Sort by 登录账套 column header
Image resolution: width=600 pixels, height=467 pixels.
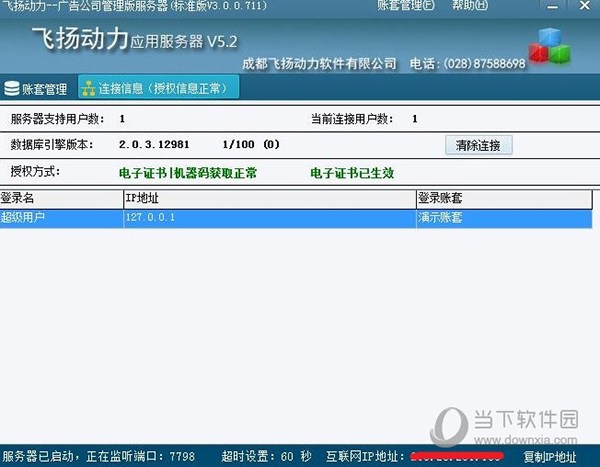click(504, 199)
